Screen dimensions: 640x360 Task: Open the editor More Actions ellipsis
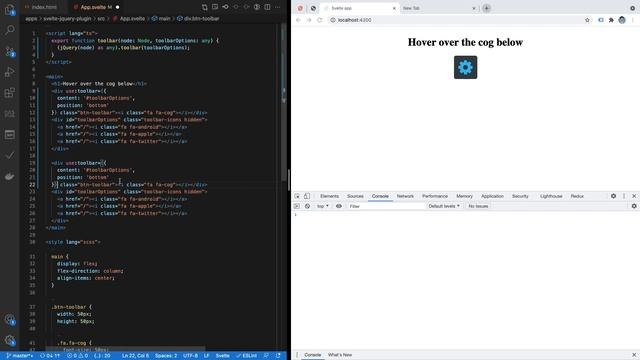point(278,7)
